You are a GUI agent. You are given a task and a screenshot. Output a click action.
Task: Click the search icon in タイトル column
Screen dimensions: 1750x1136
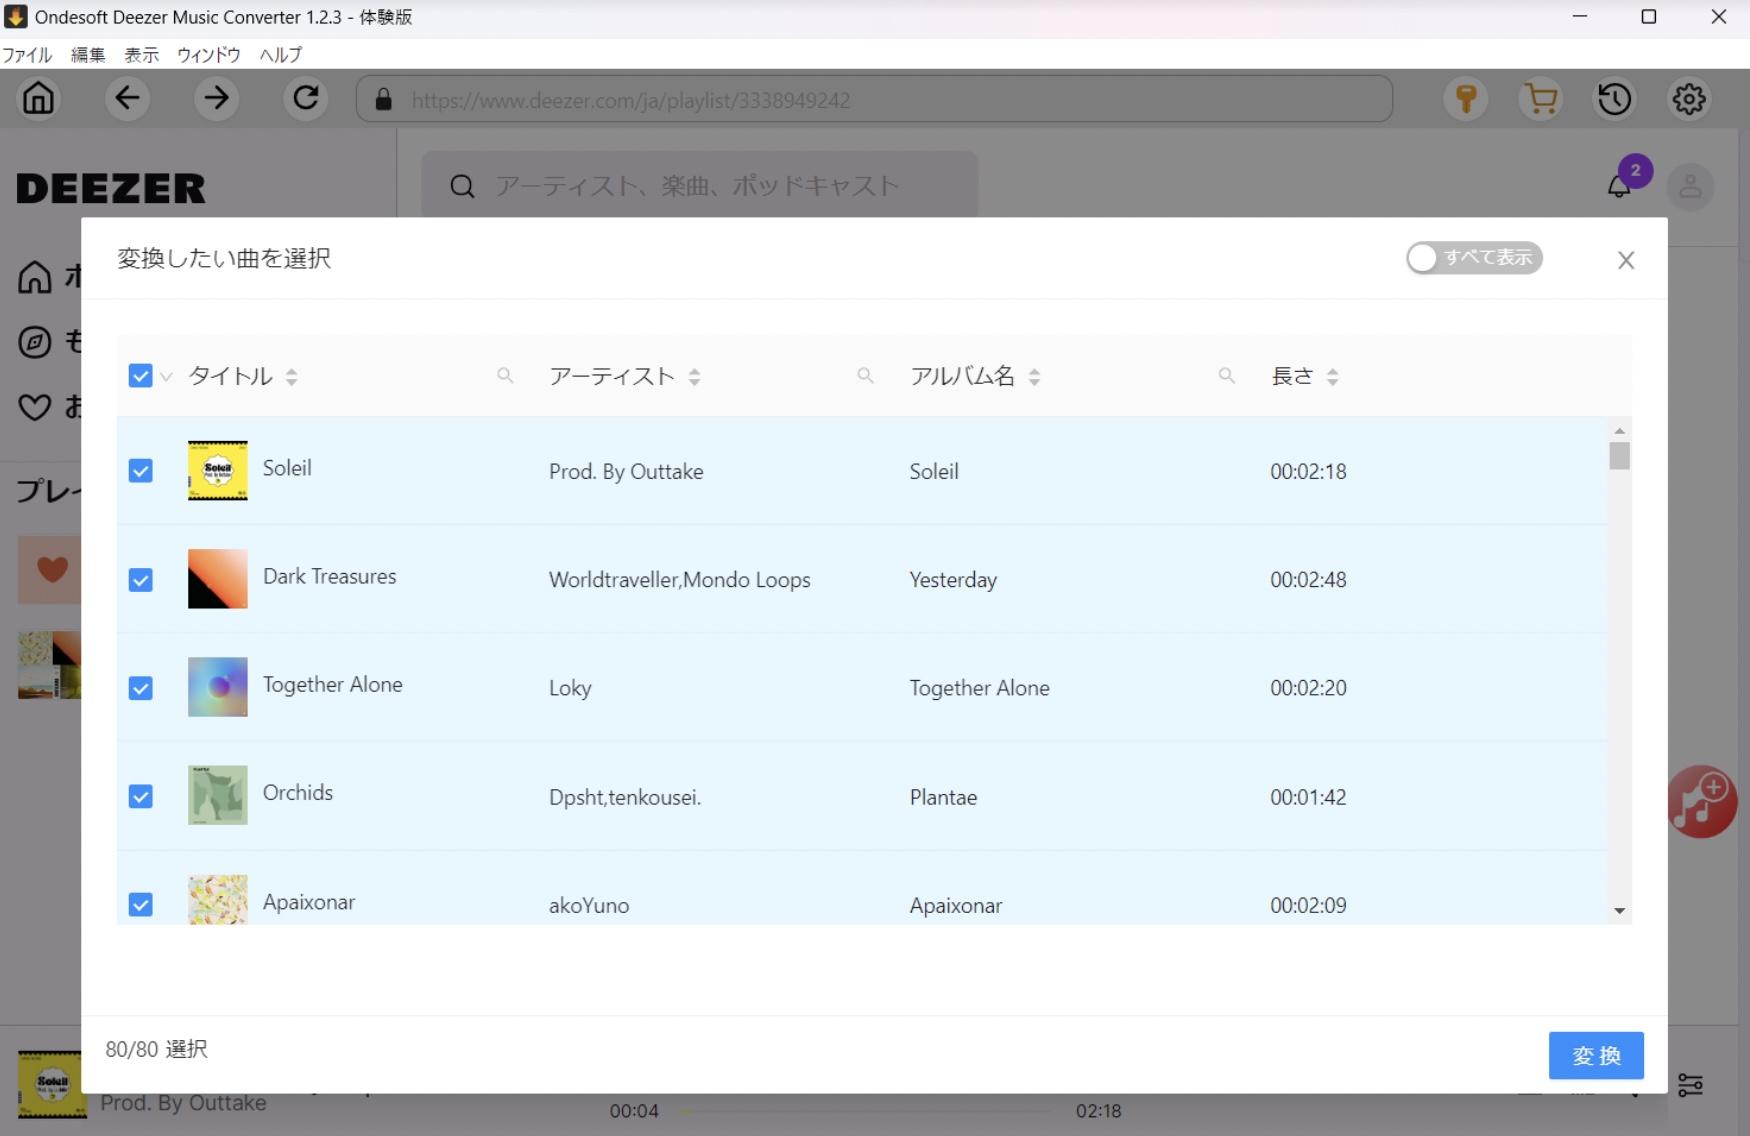(x=505, y=376)
